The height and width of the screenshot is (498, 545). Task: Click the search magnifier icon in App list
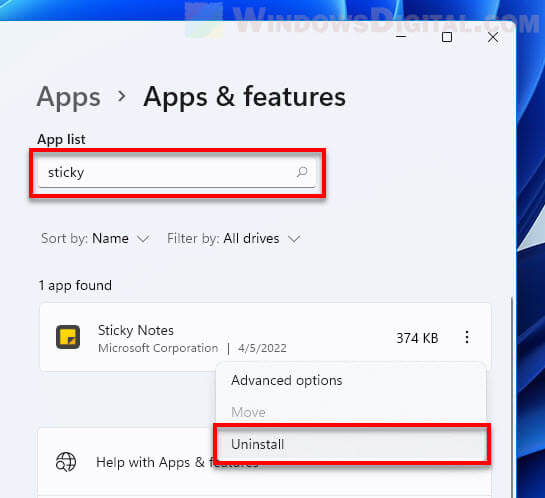(x=302, y=172)
